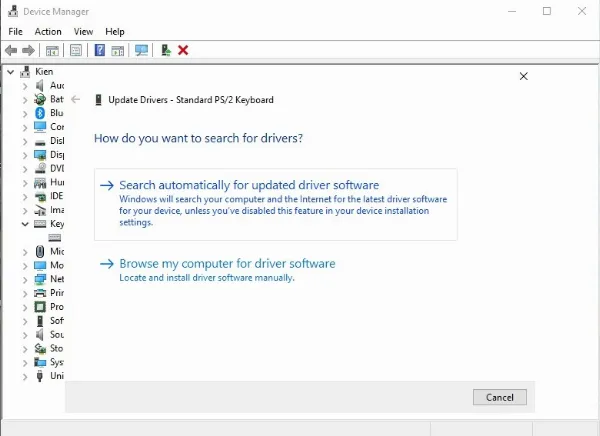Open the View menu
Screen dimensions: 600x436
tap(83, 31)
